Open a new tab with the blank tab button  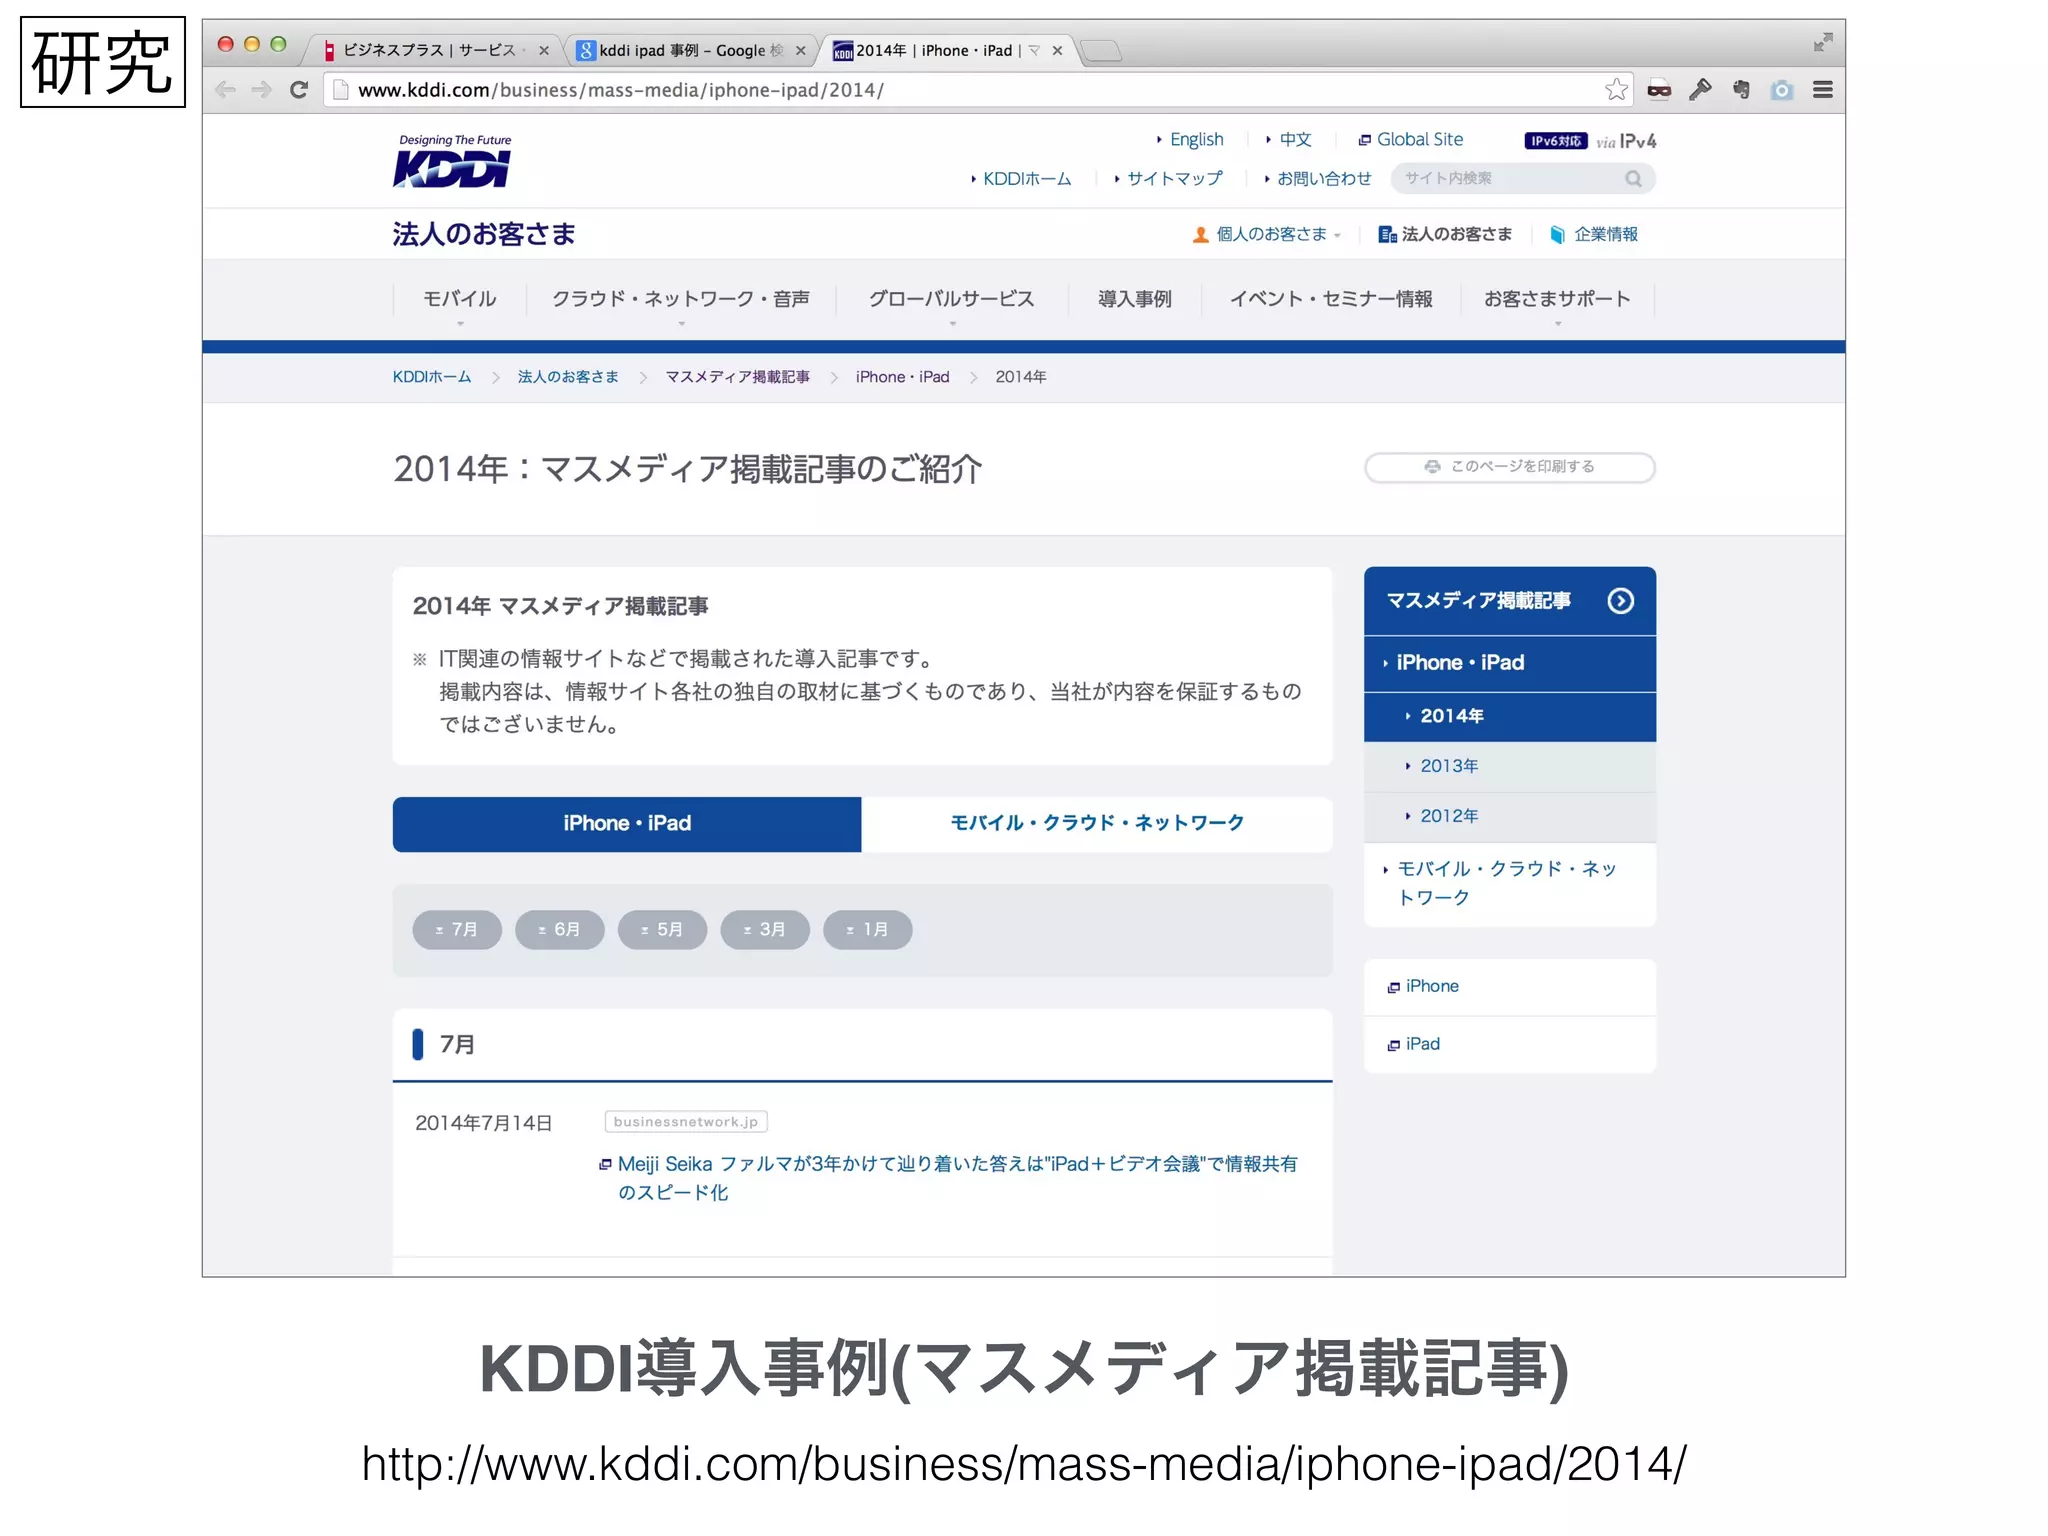(1101, 50)
